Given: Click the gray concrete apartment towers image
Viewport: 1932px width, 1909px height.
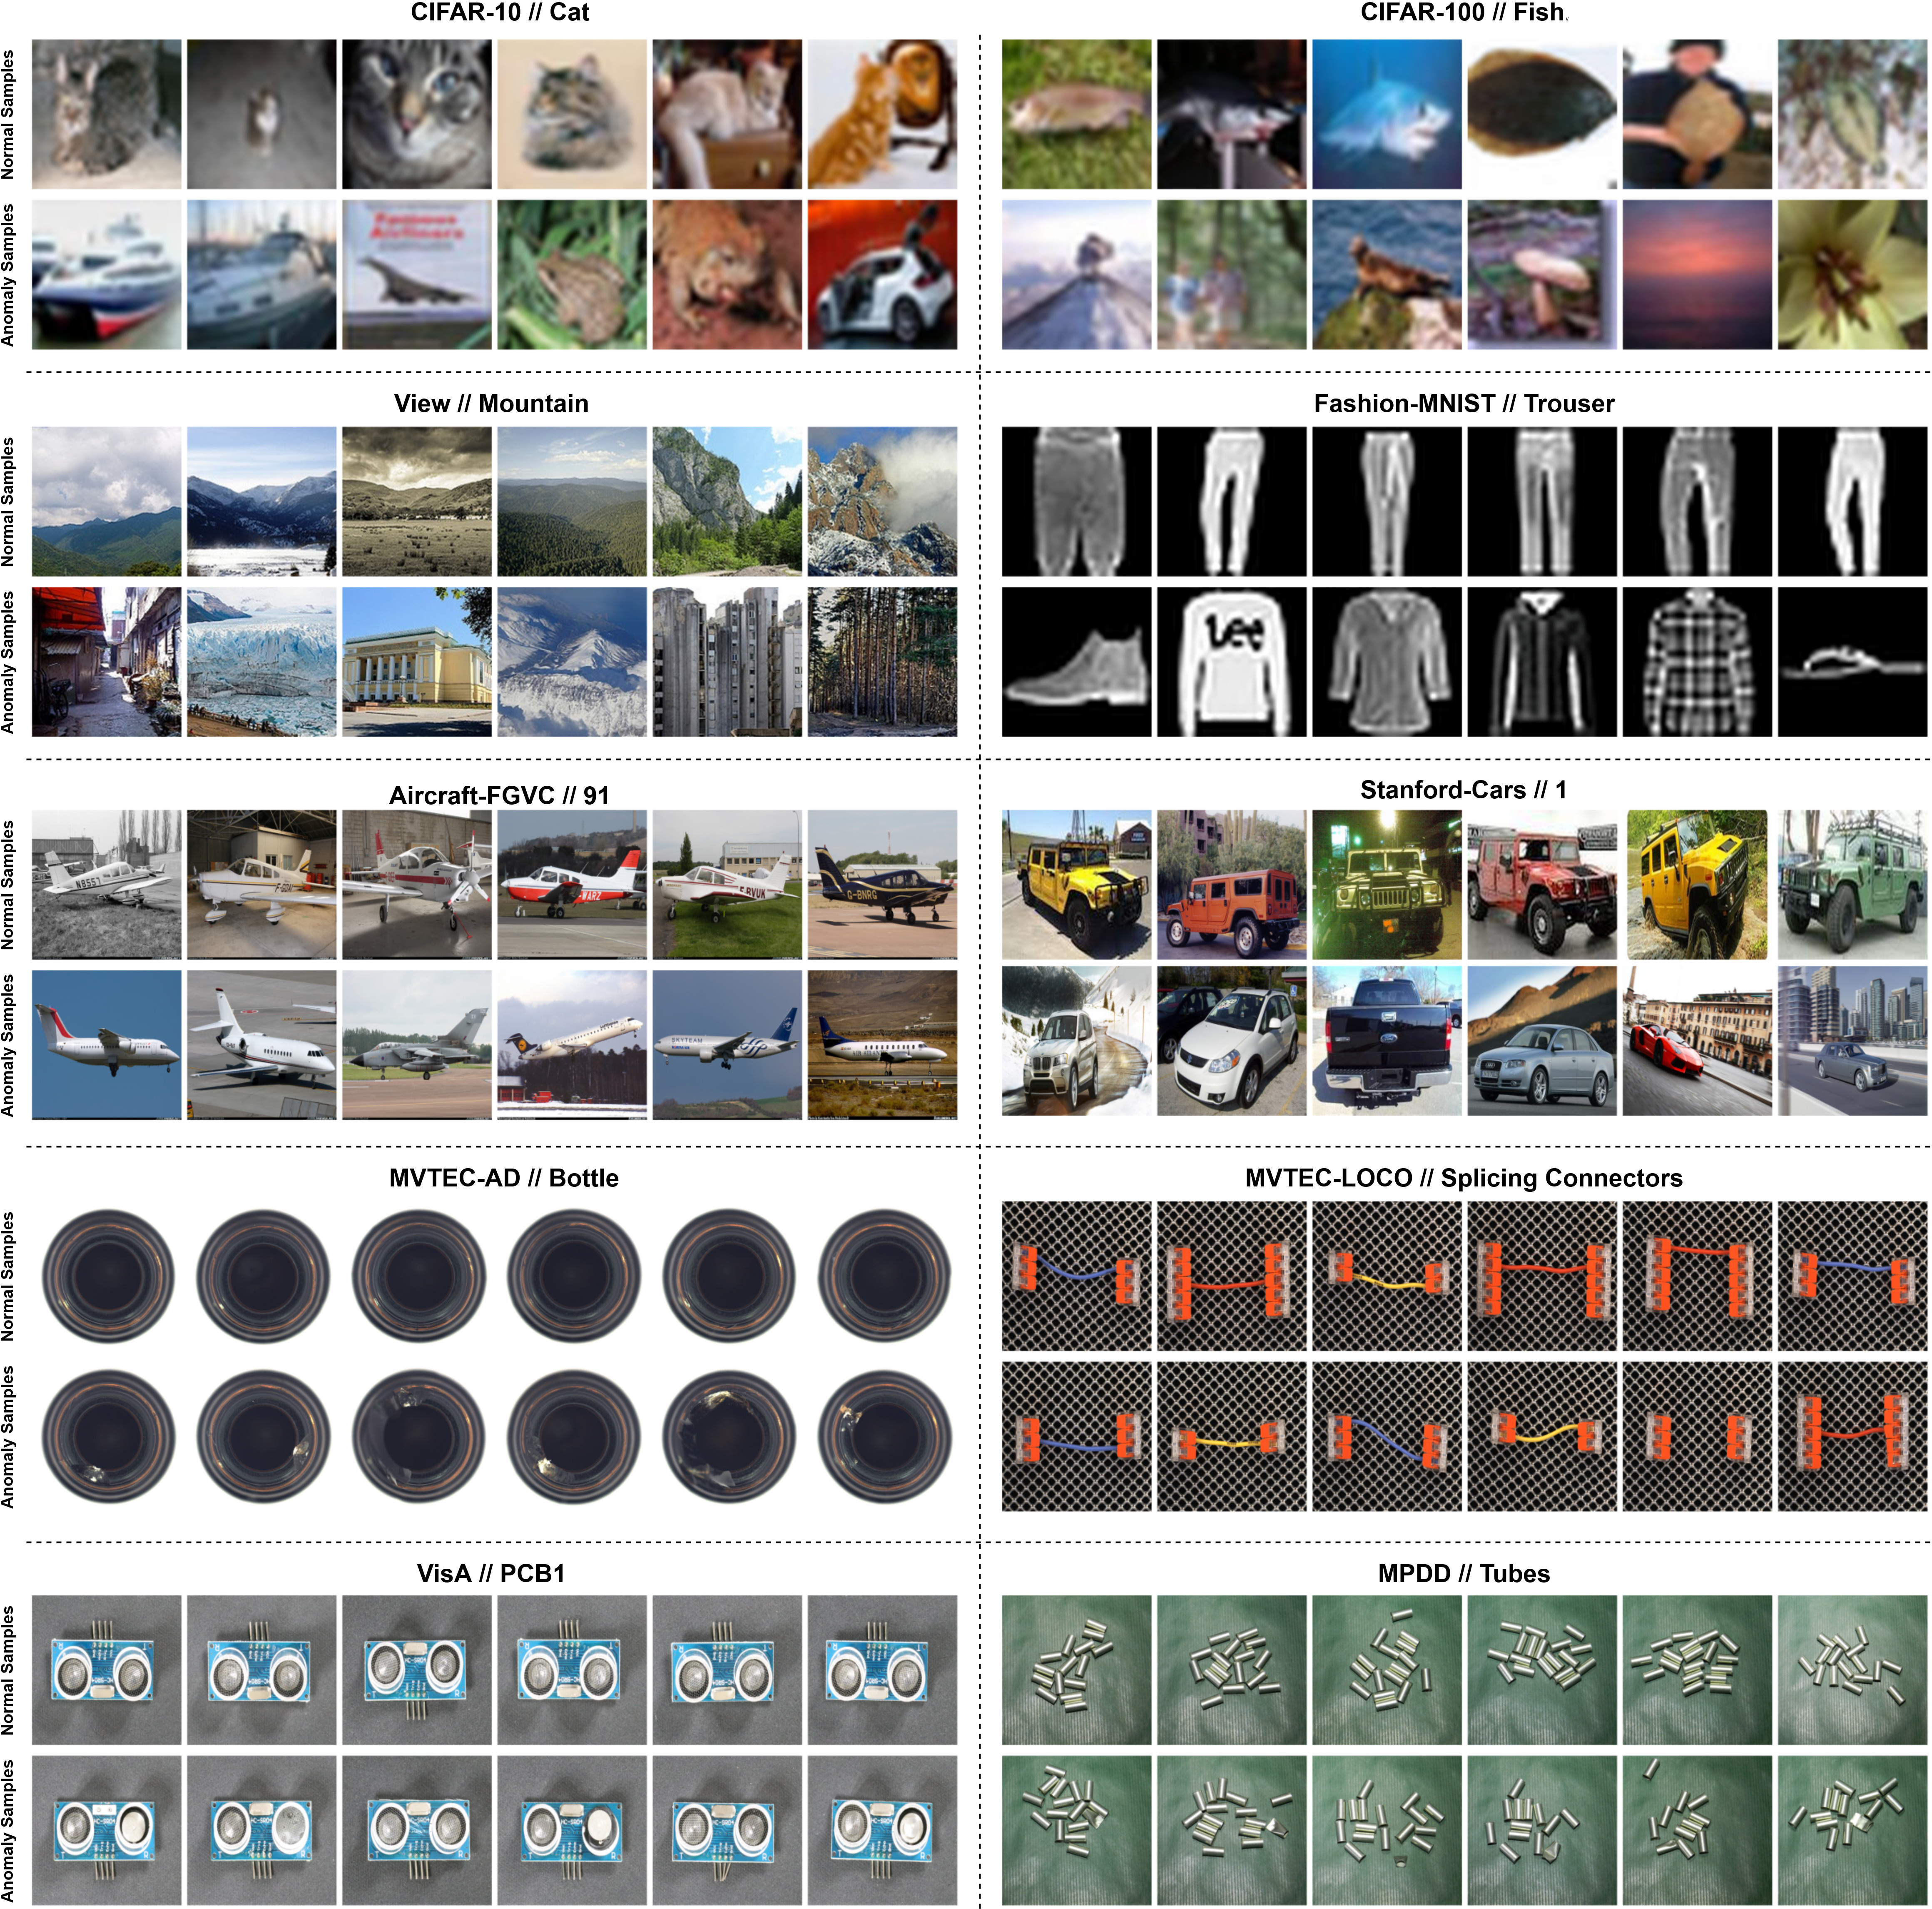Looking at the screenshot, I should (x=727, y=662).
